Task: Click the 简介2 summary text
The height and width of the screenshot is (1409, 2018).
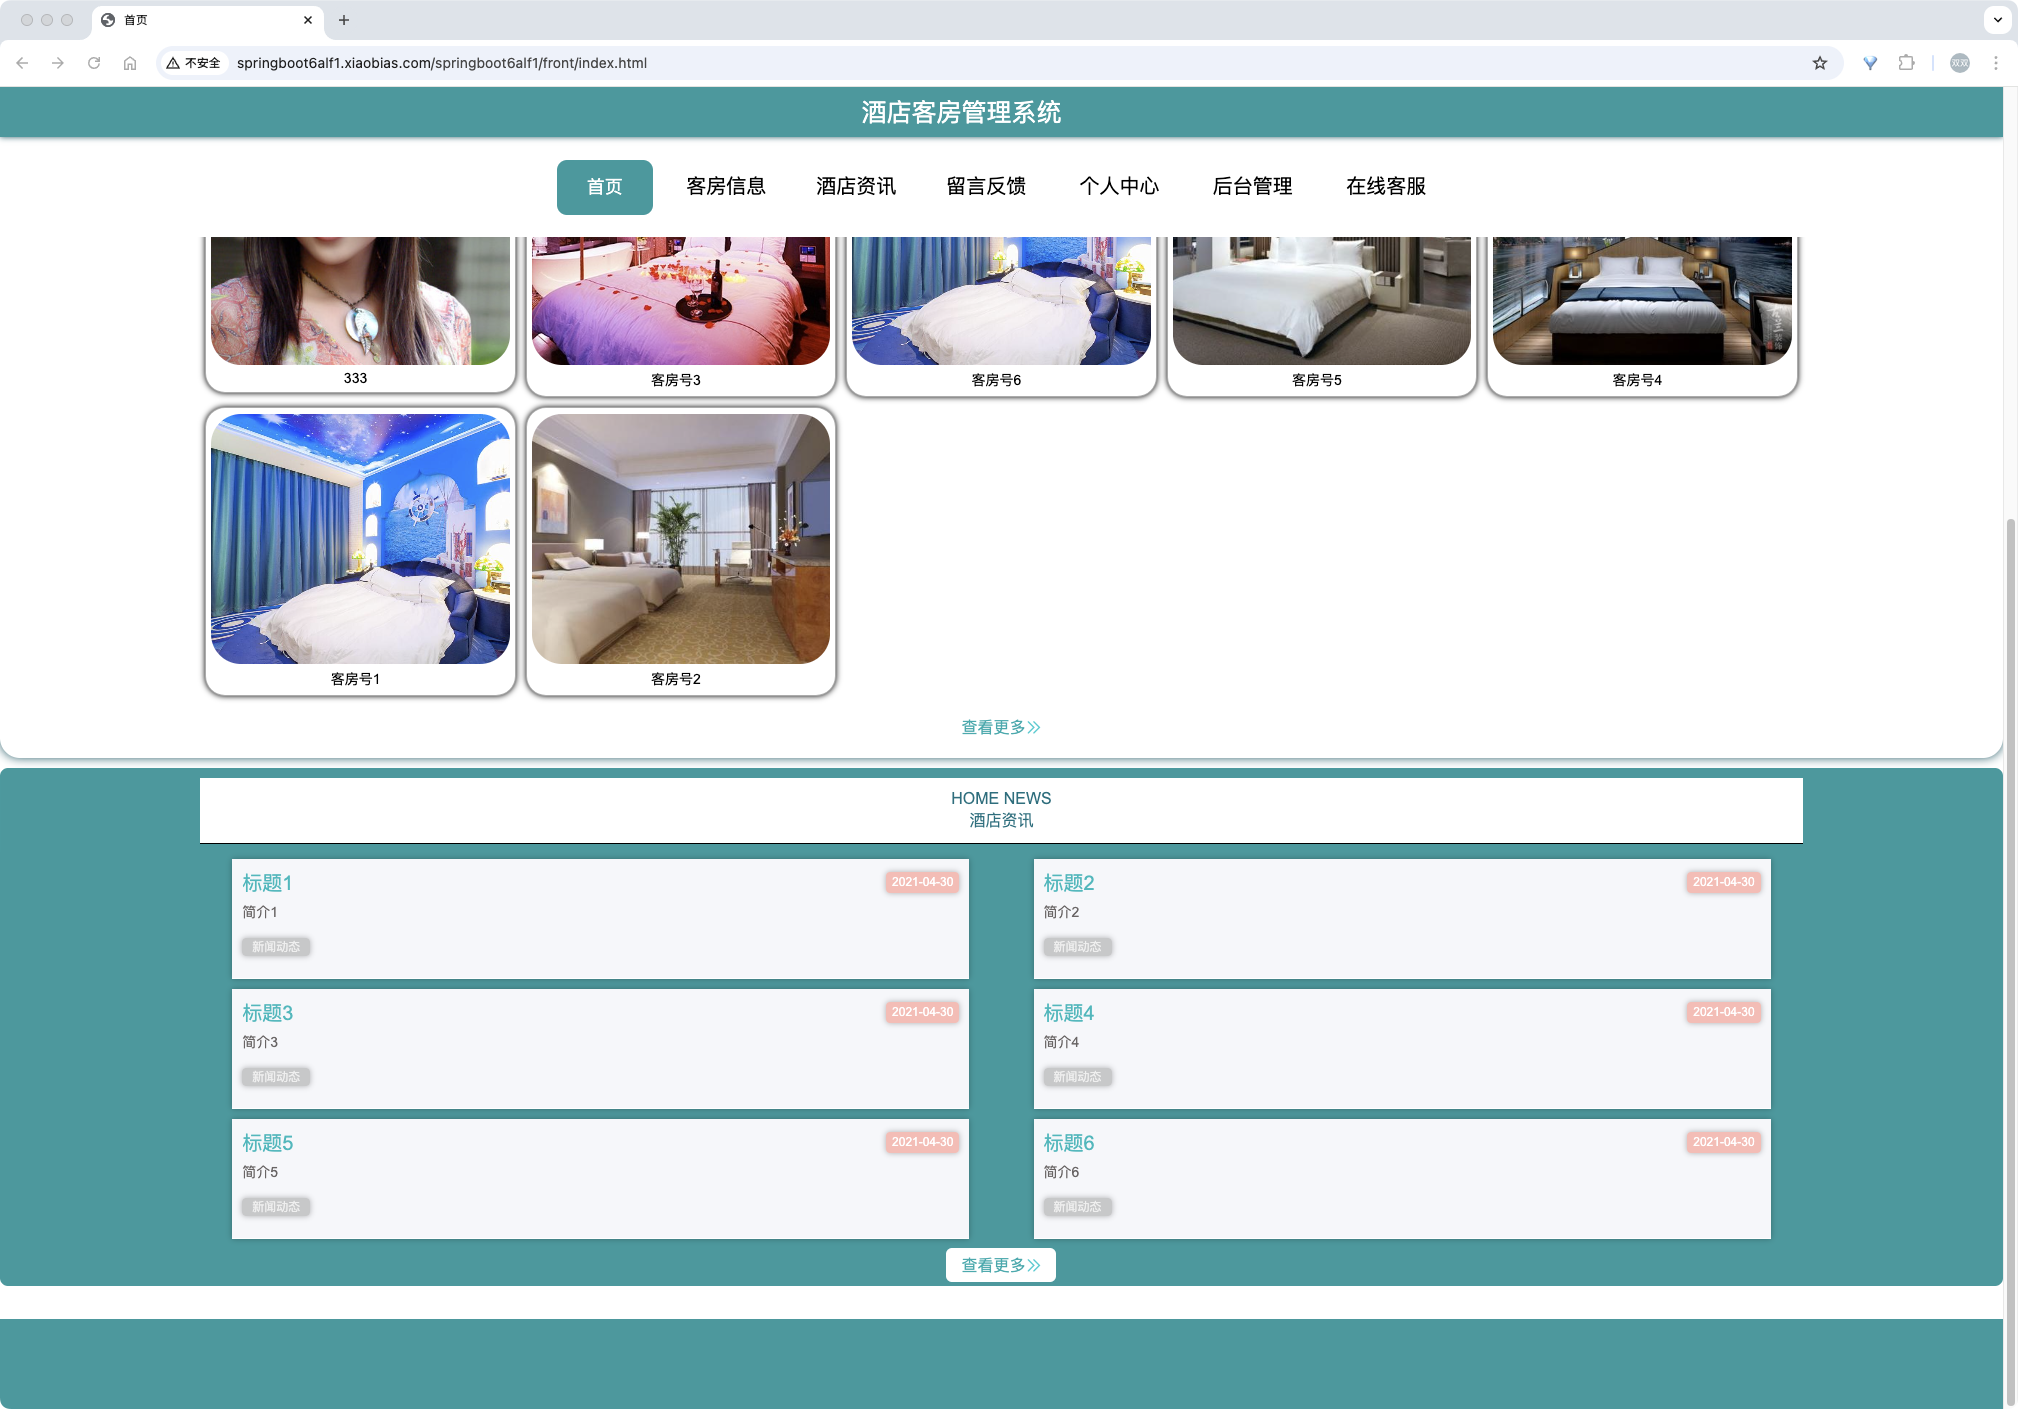Action: (1061, 912)
